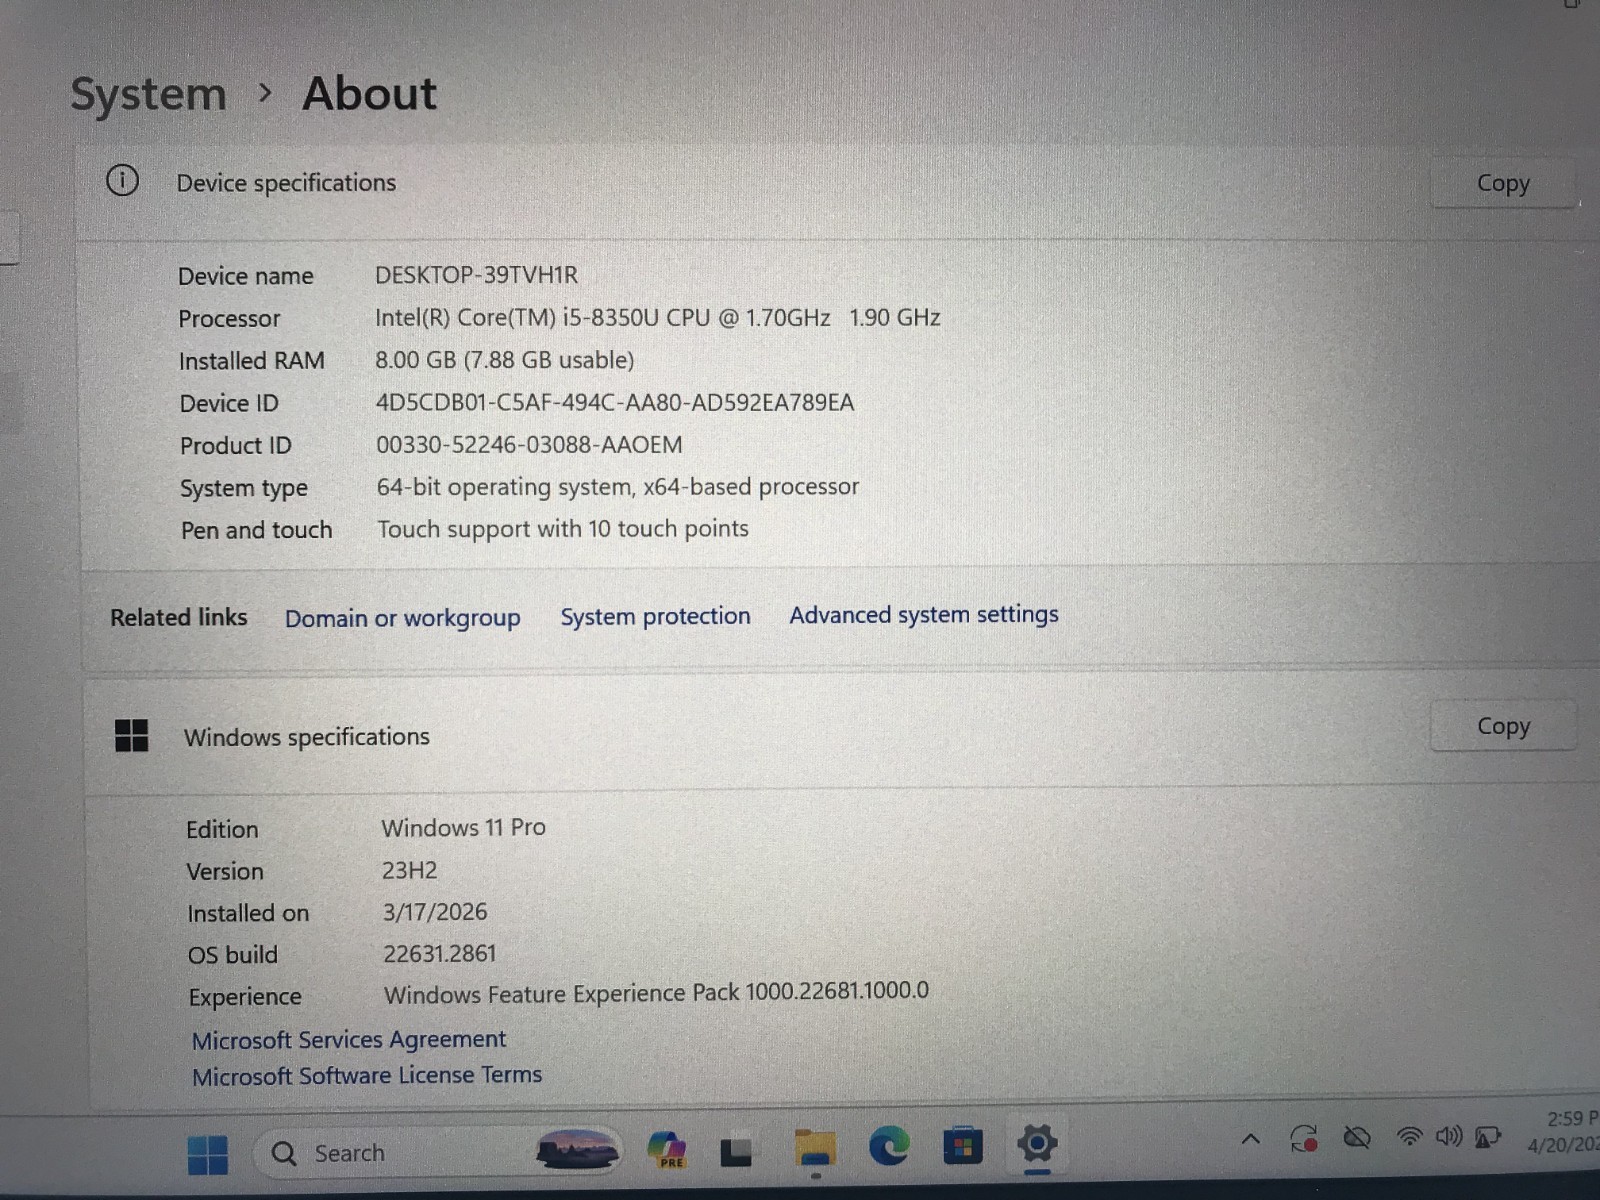Open Task View from the taskbar
This screenshot has height=1200, width=1600.
click(x=736, y=1152)
